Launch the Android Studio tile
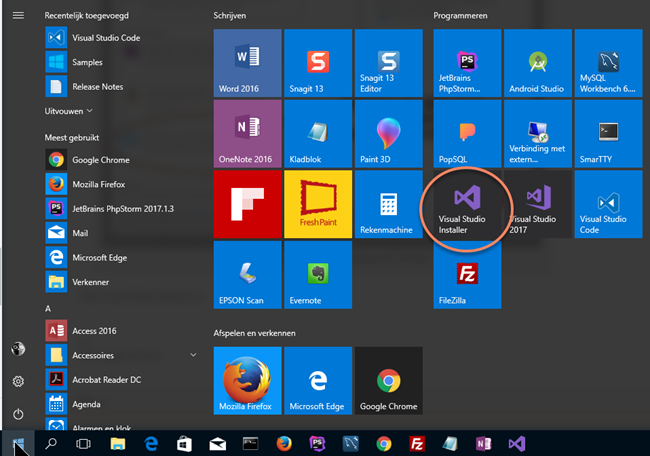The image size is (650, 456). coord(537,63)
